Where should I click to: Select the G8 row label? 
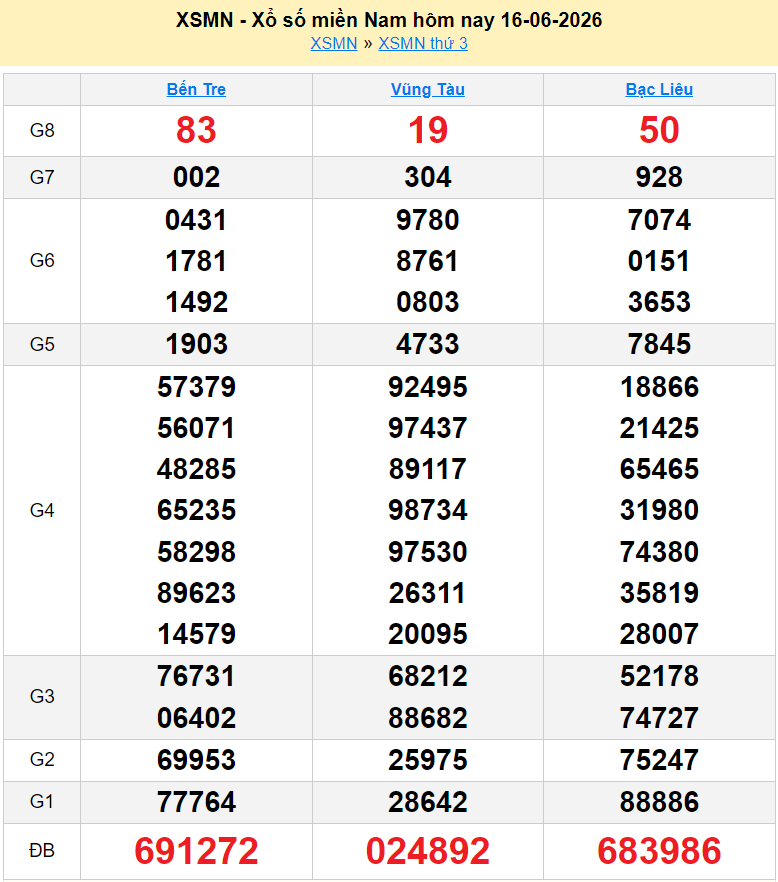point(42,130)
